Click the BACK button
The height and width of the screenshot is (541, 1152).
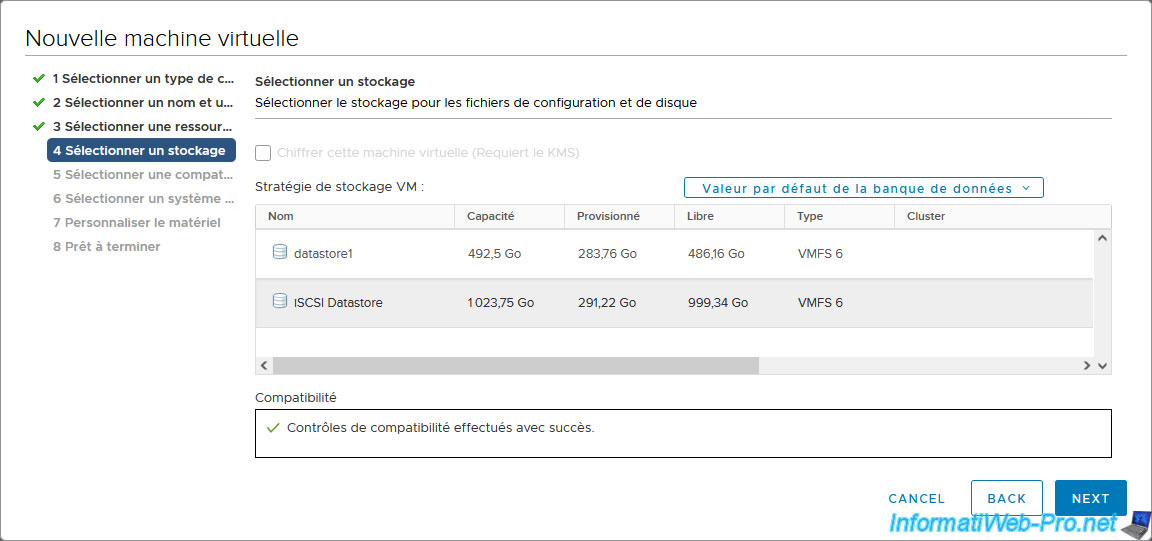coord(1006,498)
